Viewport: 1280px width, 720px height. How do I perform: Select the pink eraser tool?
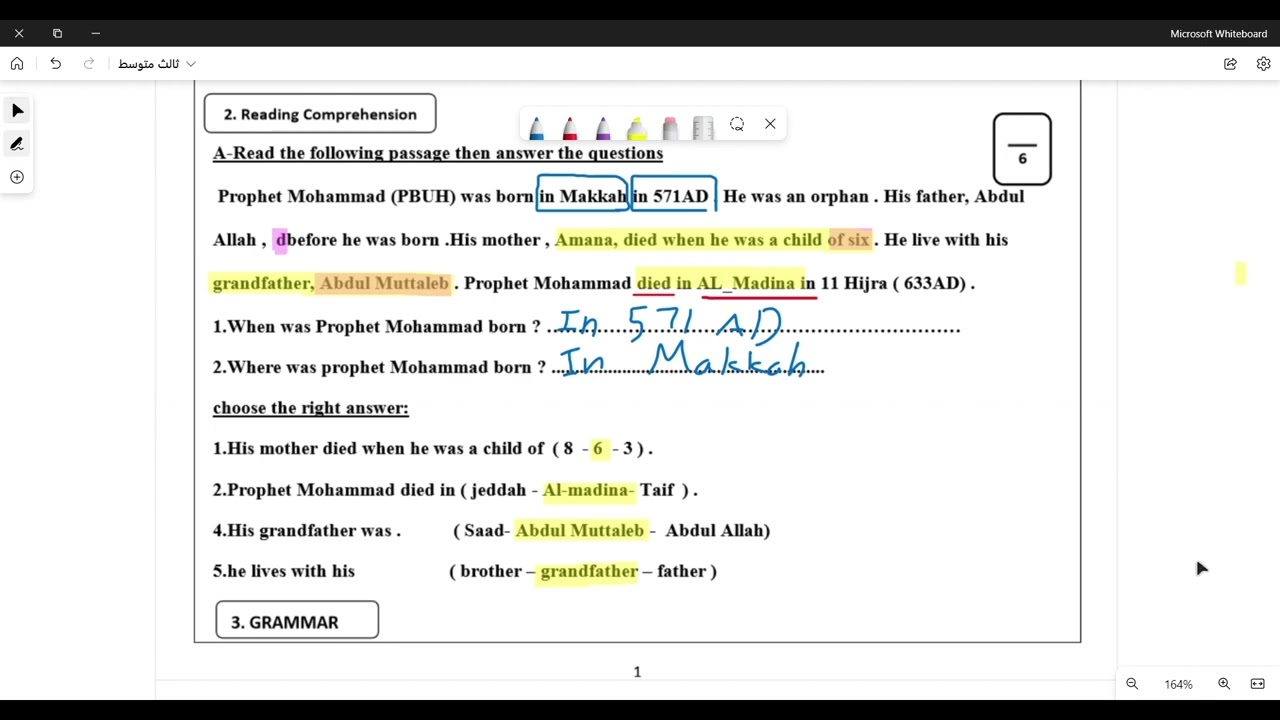tap(670, 126)
